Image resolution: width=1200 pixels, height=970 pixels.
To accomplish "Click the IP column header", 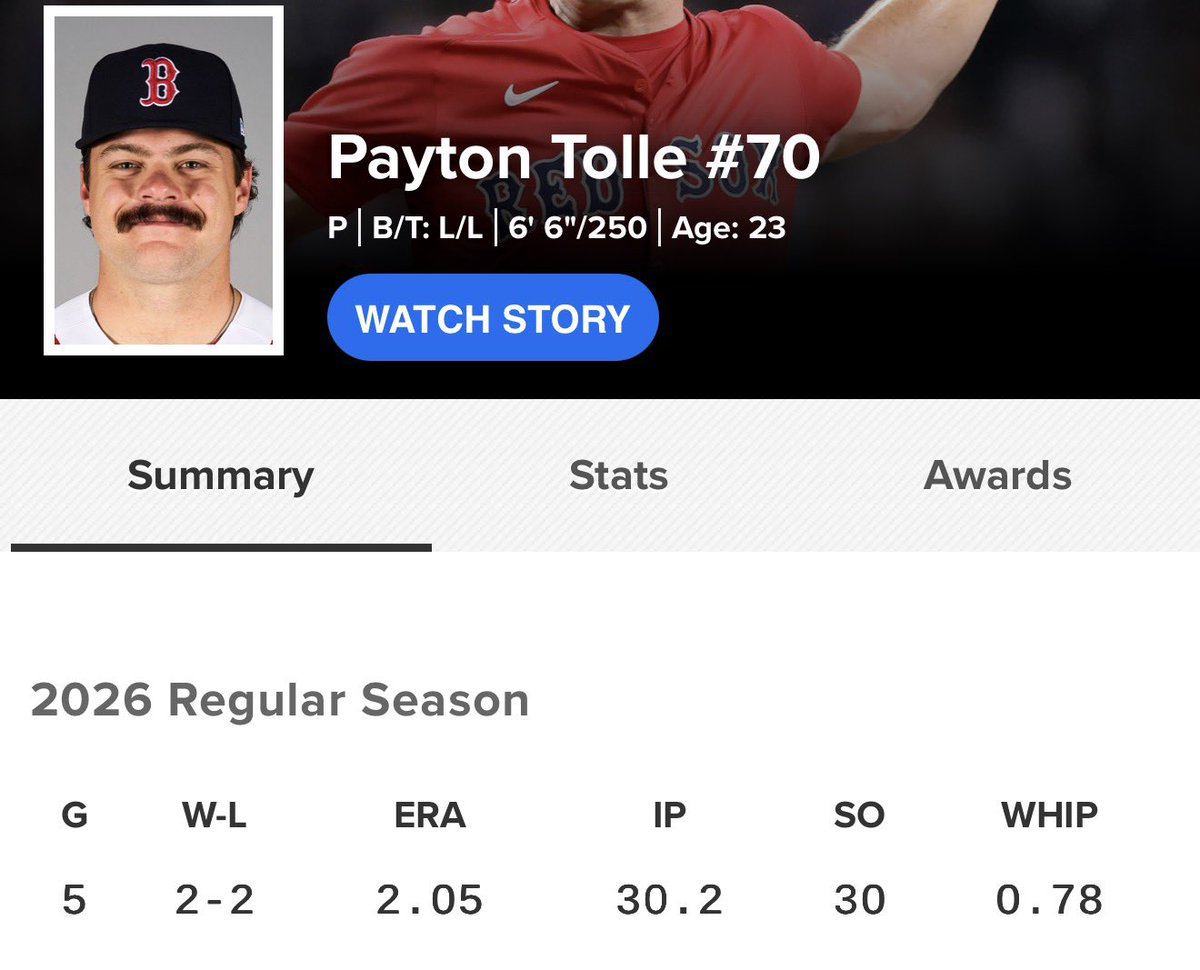I will tap(669, 816).
